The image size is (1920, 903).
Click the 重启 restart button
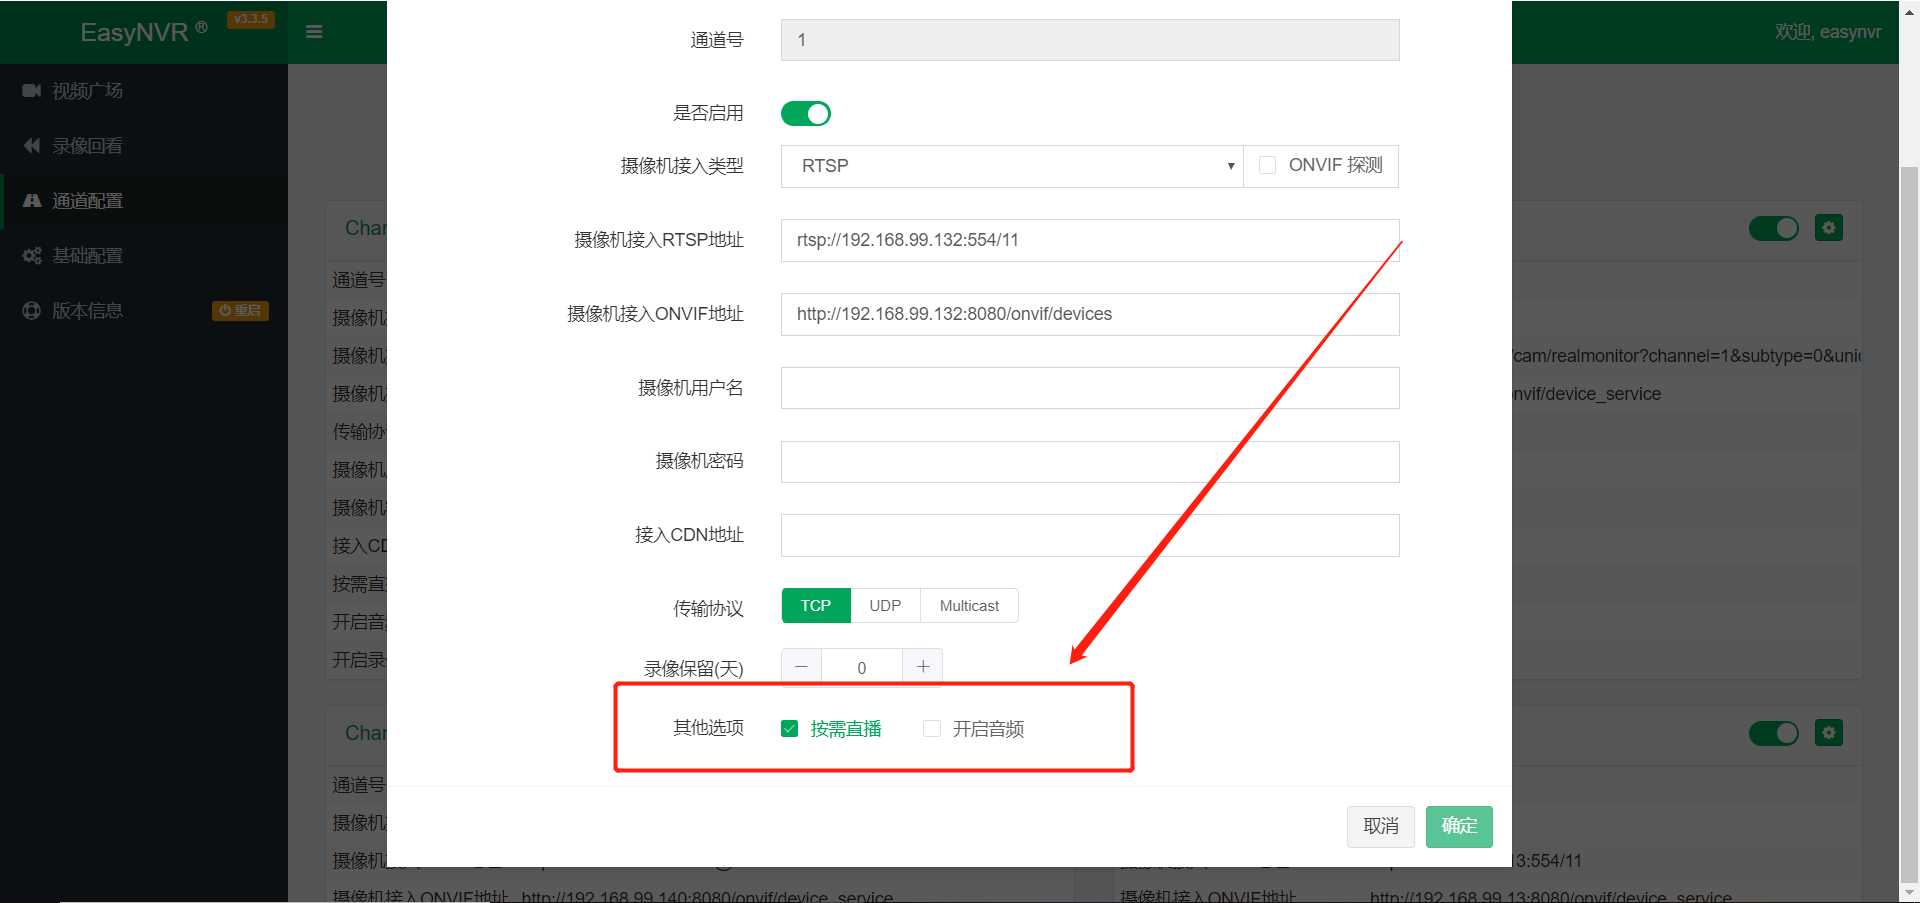click(x=239, y=310)
